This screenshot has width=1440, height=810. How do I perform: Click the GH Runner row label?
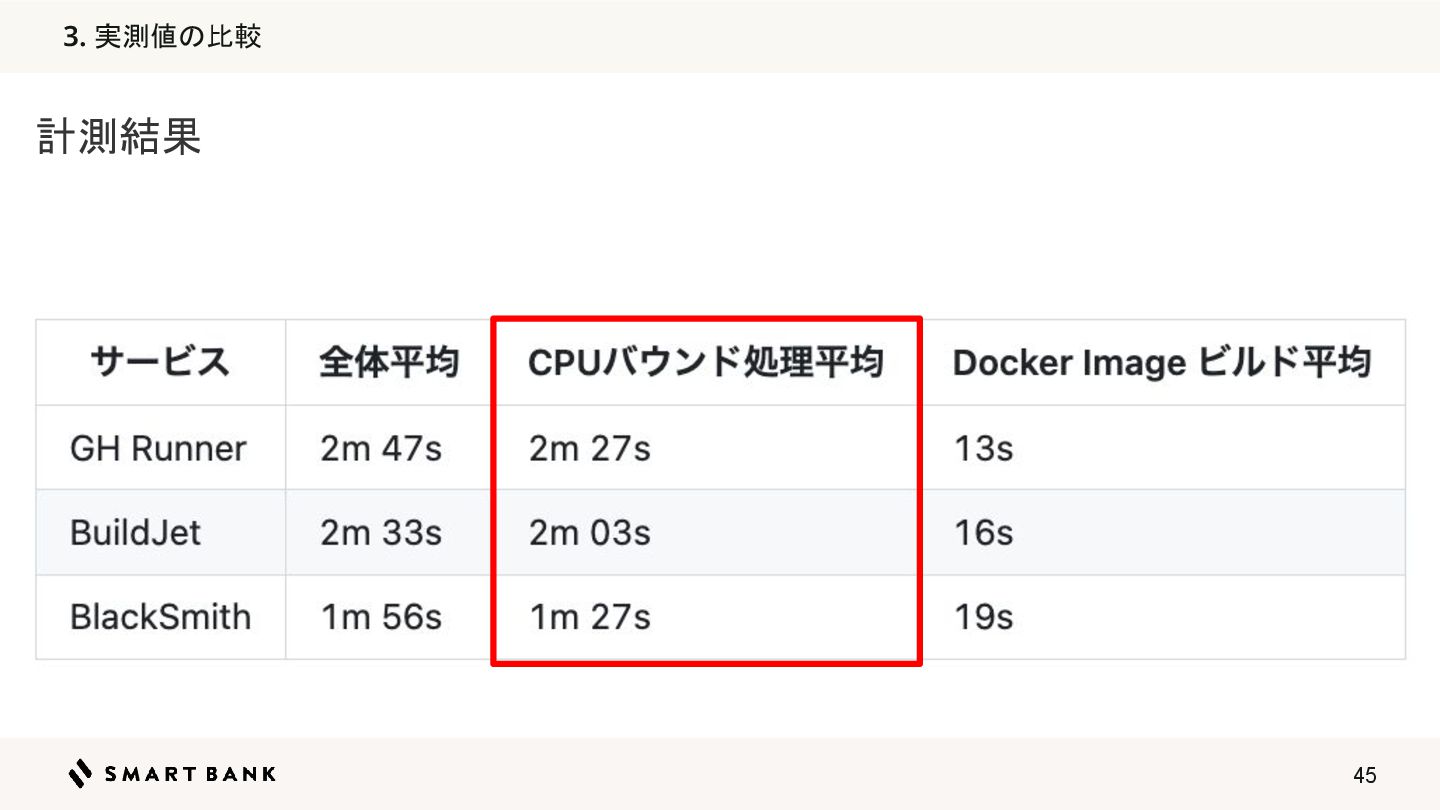pos(158,448)
